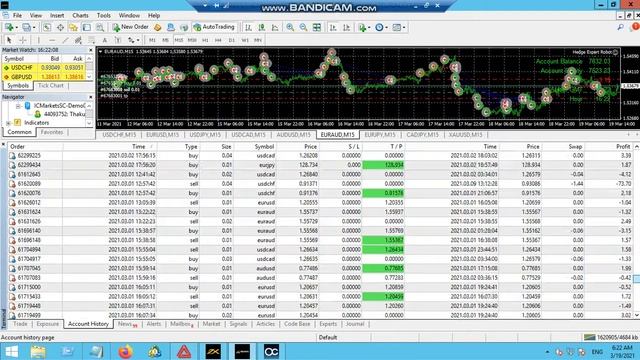The image size is (640, 360).
Task: Switch chart to H4 timeframe
Action: pyautogui.click(x=218, y=40)
